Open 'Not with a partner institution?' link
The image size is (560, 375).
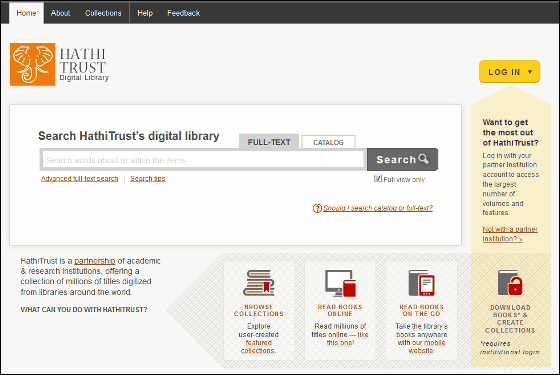click(x=510, y=234)
